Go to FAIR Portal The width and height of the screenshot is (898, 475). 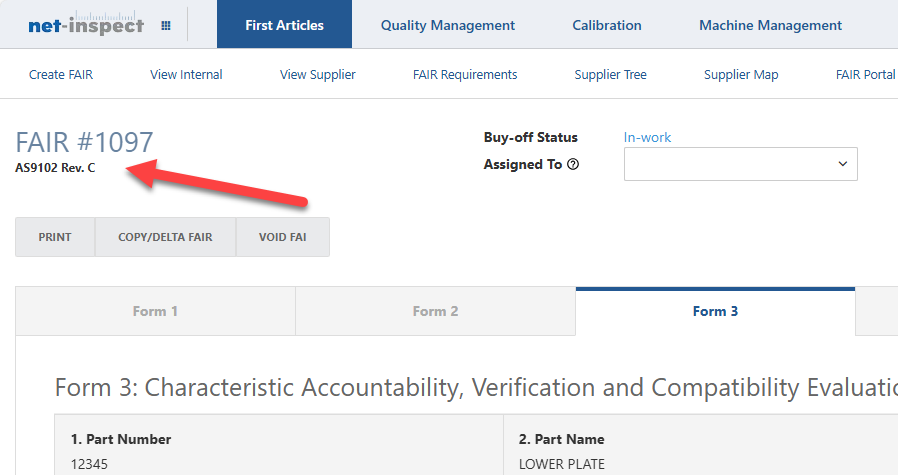point(865,75)
